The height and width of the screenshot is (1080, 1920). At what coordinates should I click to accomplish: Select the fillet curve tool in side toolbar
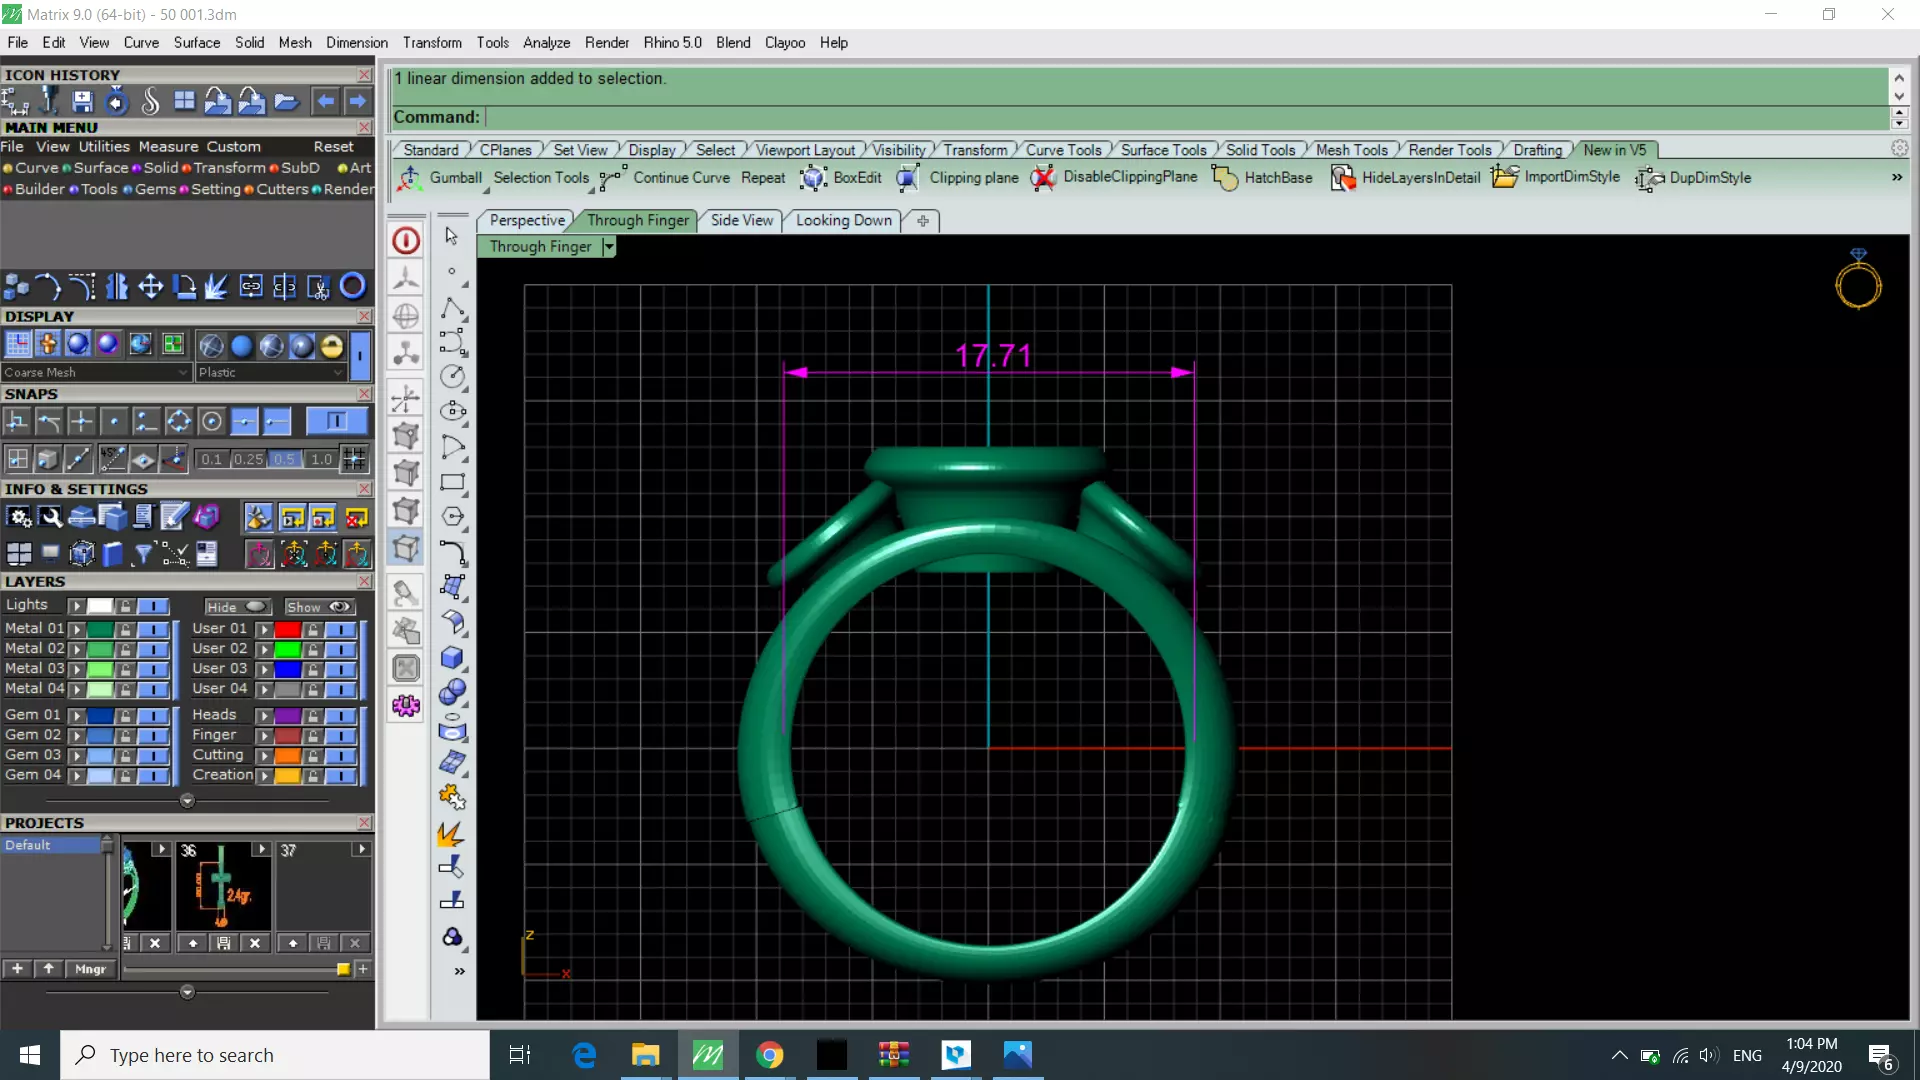coord(452,552)
